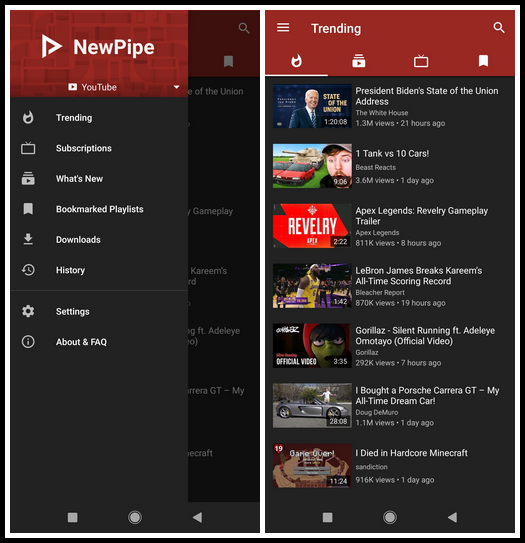
Task: Click title LeBron James Breaks Kareem's Record
Action: [x=419, y=276]
